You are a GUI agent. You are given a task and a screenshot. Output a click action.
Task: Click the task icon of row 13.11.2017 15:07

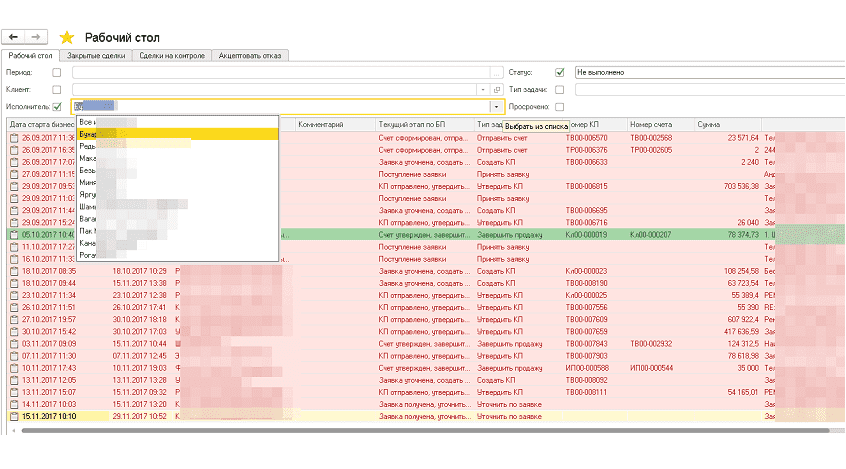tap(14, 392)
